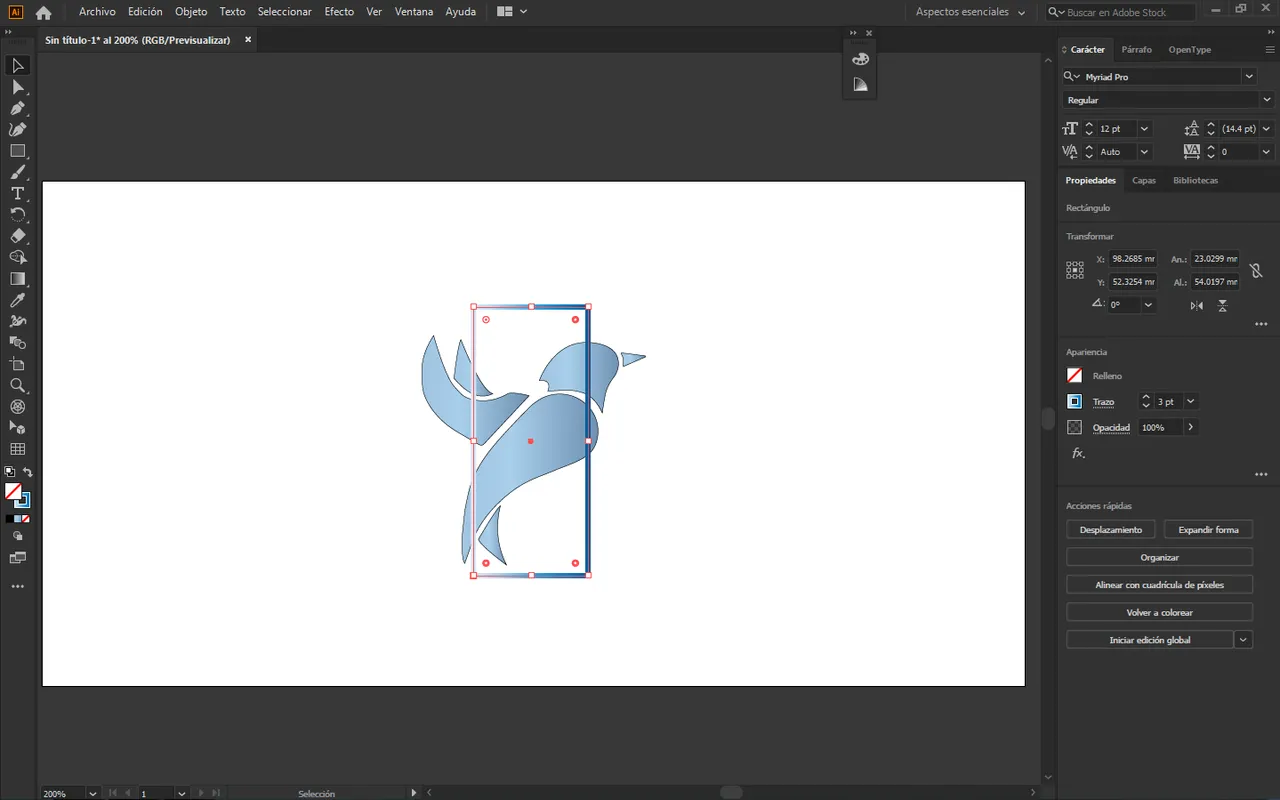Select the Shape Builder tool
The height and width of the screenshot is (800, 1280).
pos(18,257)
